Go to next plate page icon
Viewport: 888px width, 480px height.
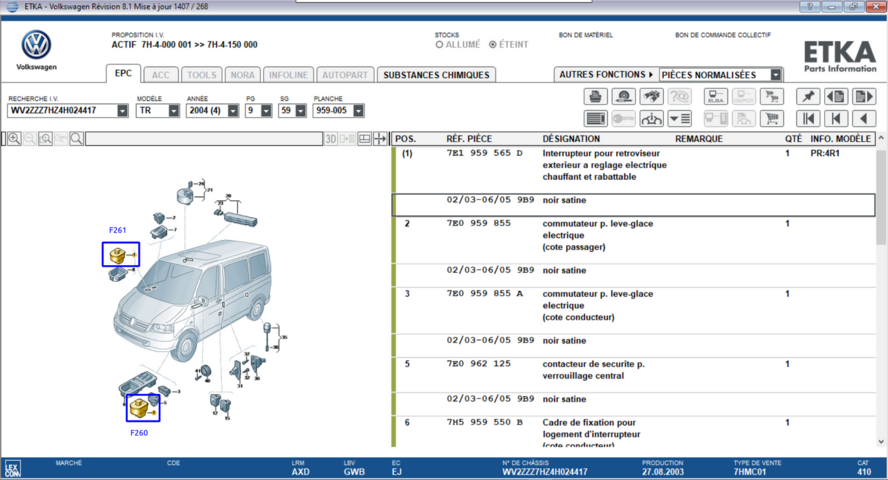pyautogui.click(x=864, y=96)
